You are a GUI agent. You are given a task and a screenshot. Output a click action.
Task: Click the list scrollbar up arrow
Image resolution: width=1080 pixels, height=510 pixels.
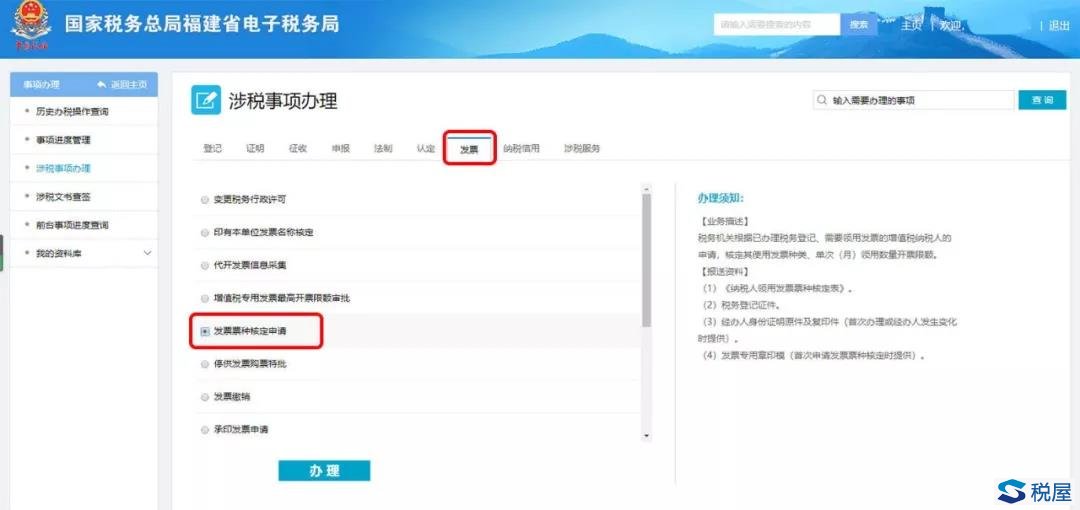646,189
